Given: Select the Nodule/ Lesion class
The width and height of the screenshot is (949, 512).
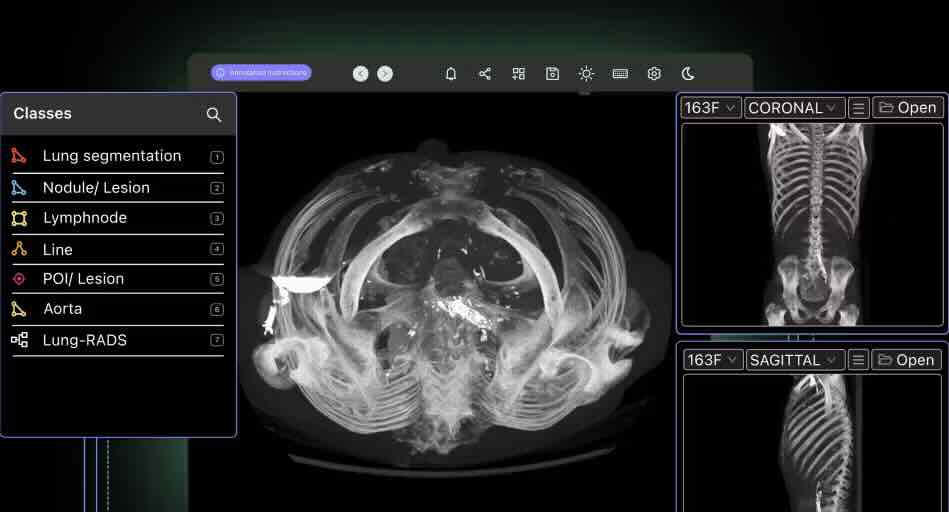Looking at the screenshot, I should coord(118,188).
